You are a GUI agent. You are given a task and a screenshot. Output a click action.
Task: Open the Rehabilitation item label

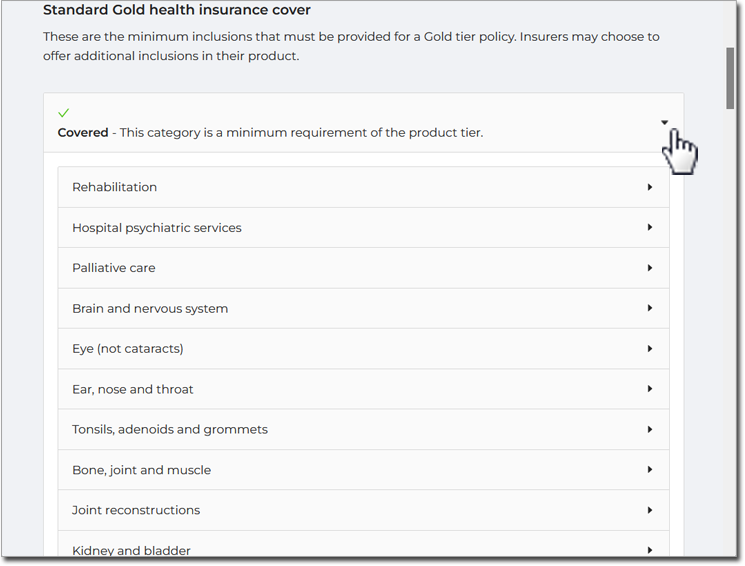[x=115, y=187]
